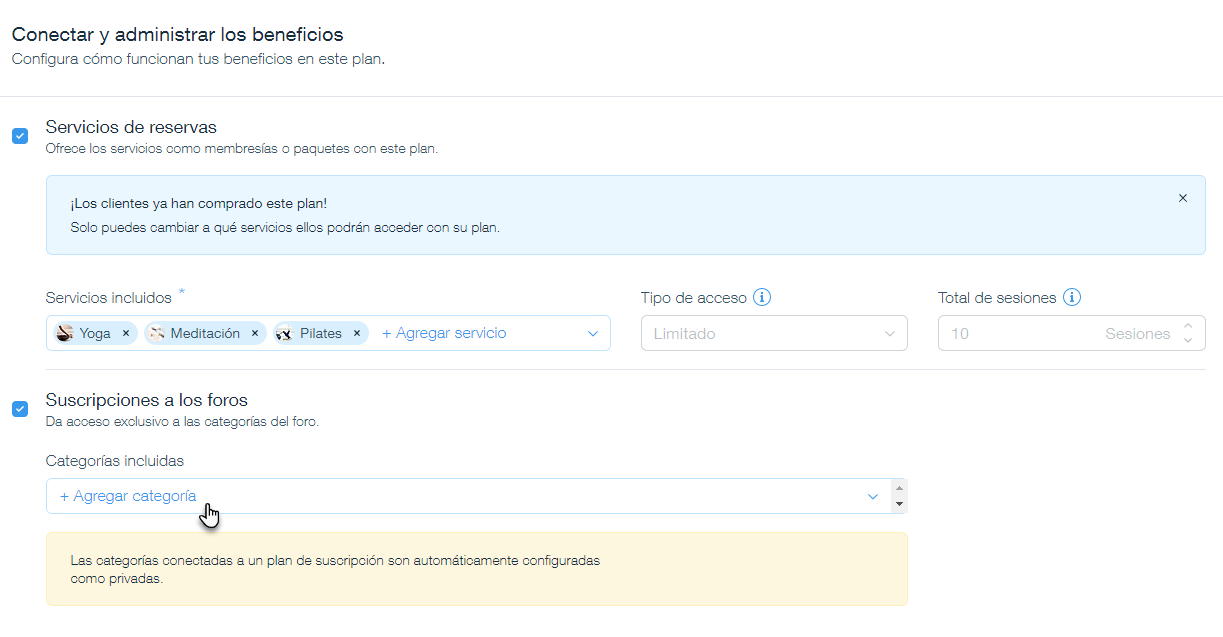Screen dimensions: 1223x637
Task: Click the category list scrollbar up arrow
Action: (x=900, y=489)
